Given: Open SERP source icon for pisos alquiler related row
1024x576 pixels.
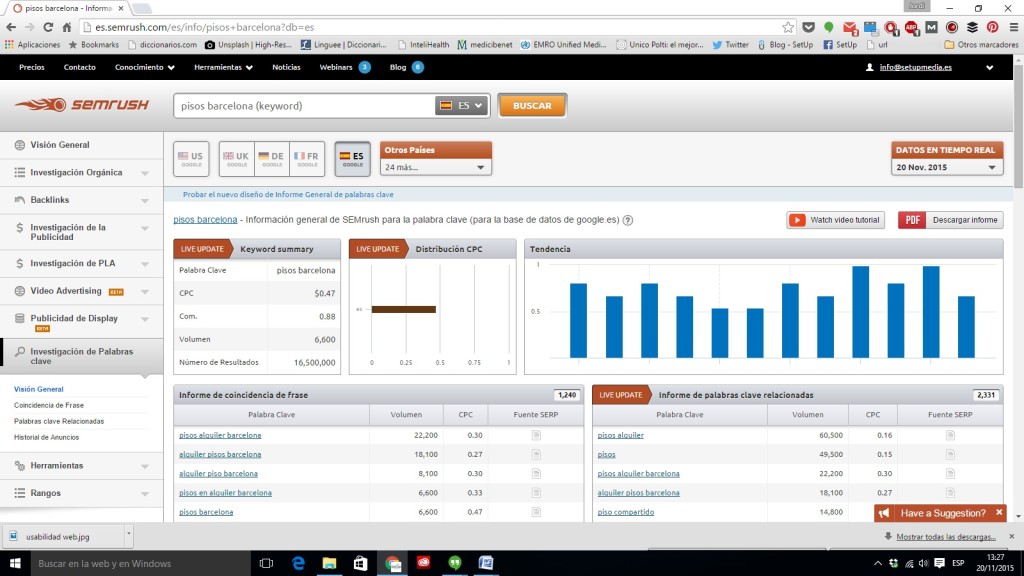Looking at the screenshot, I should point(950,436).
